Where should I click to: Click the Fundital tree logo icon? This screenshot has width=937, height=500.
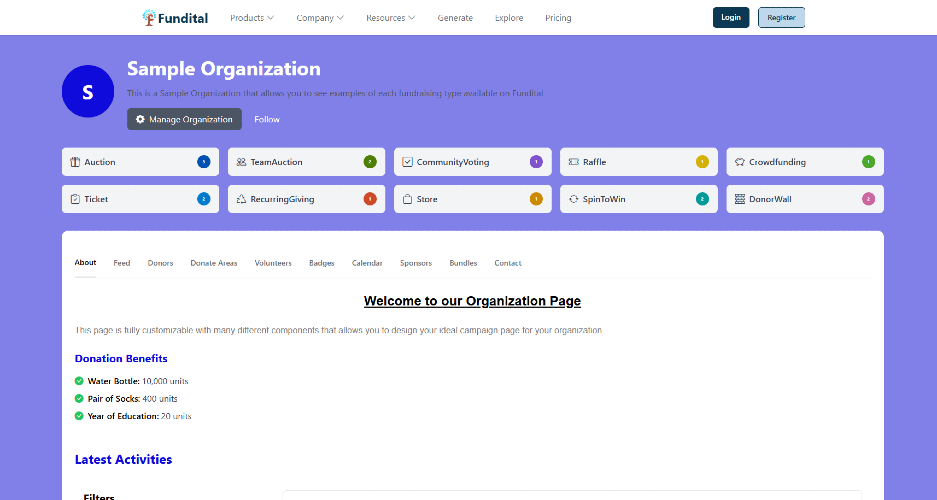point(149,17)
